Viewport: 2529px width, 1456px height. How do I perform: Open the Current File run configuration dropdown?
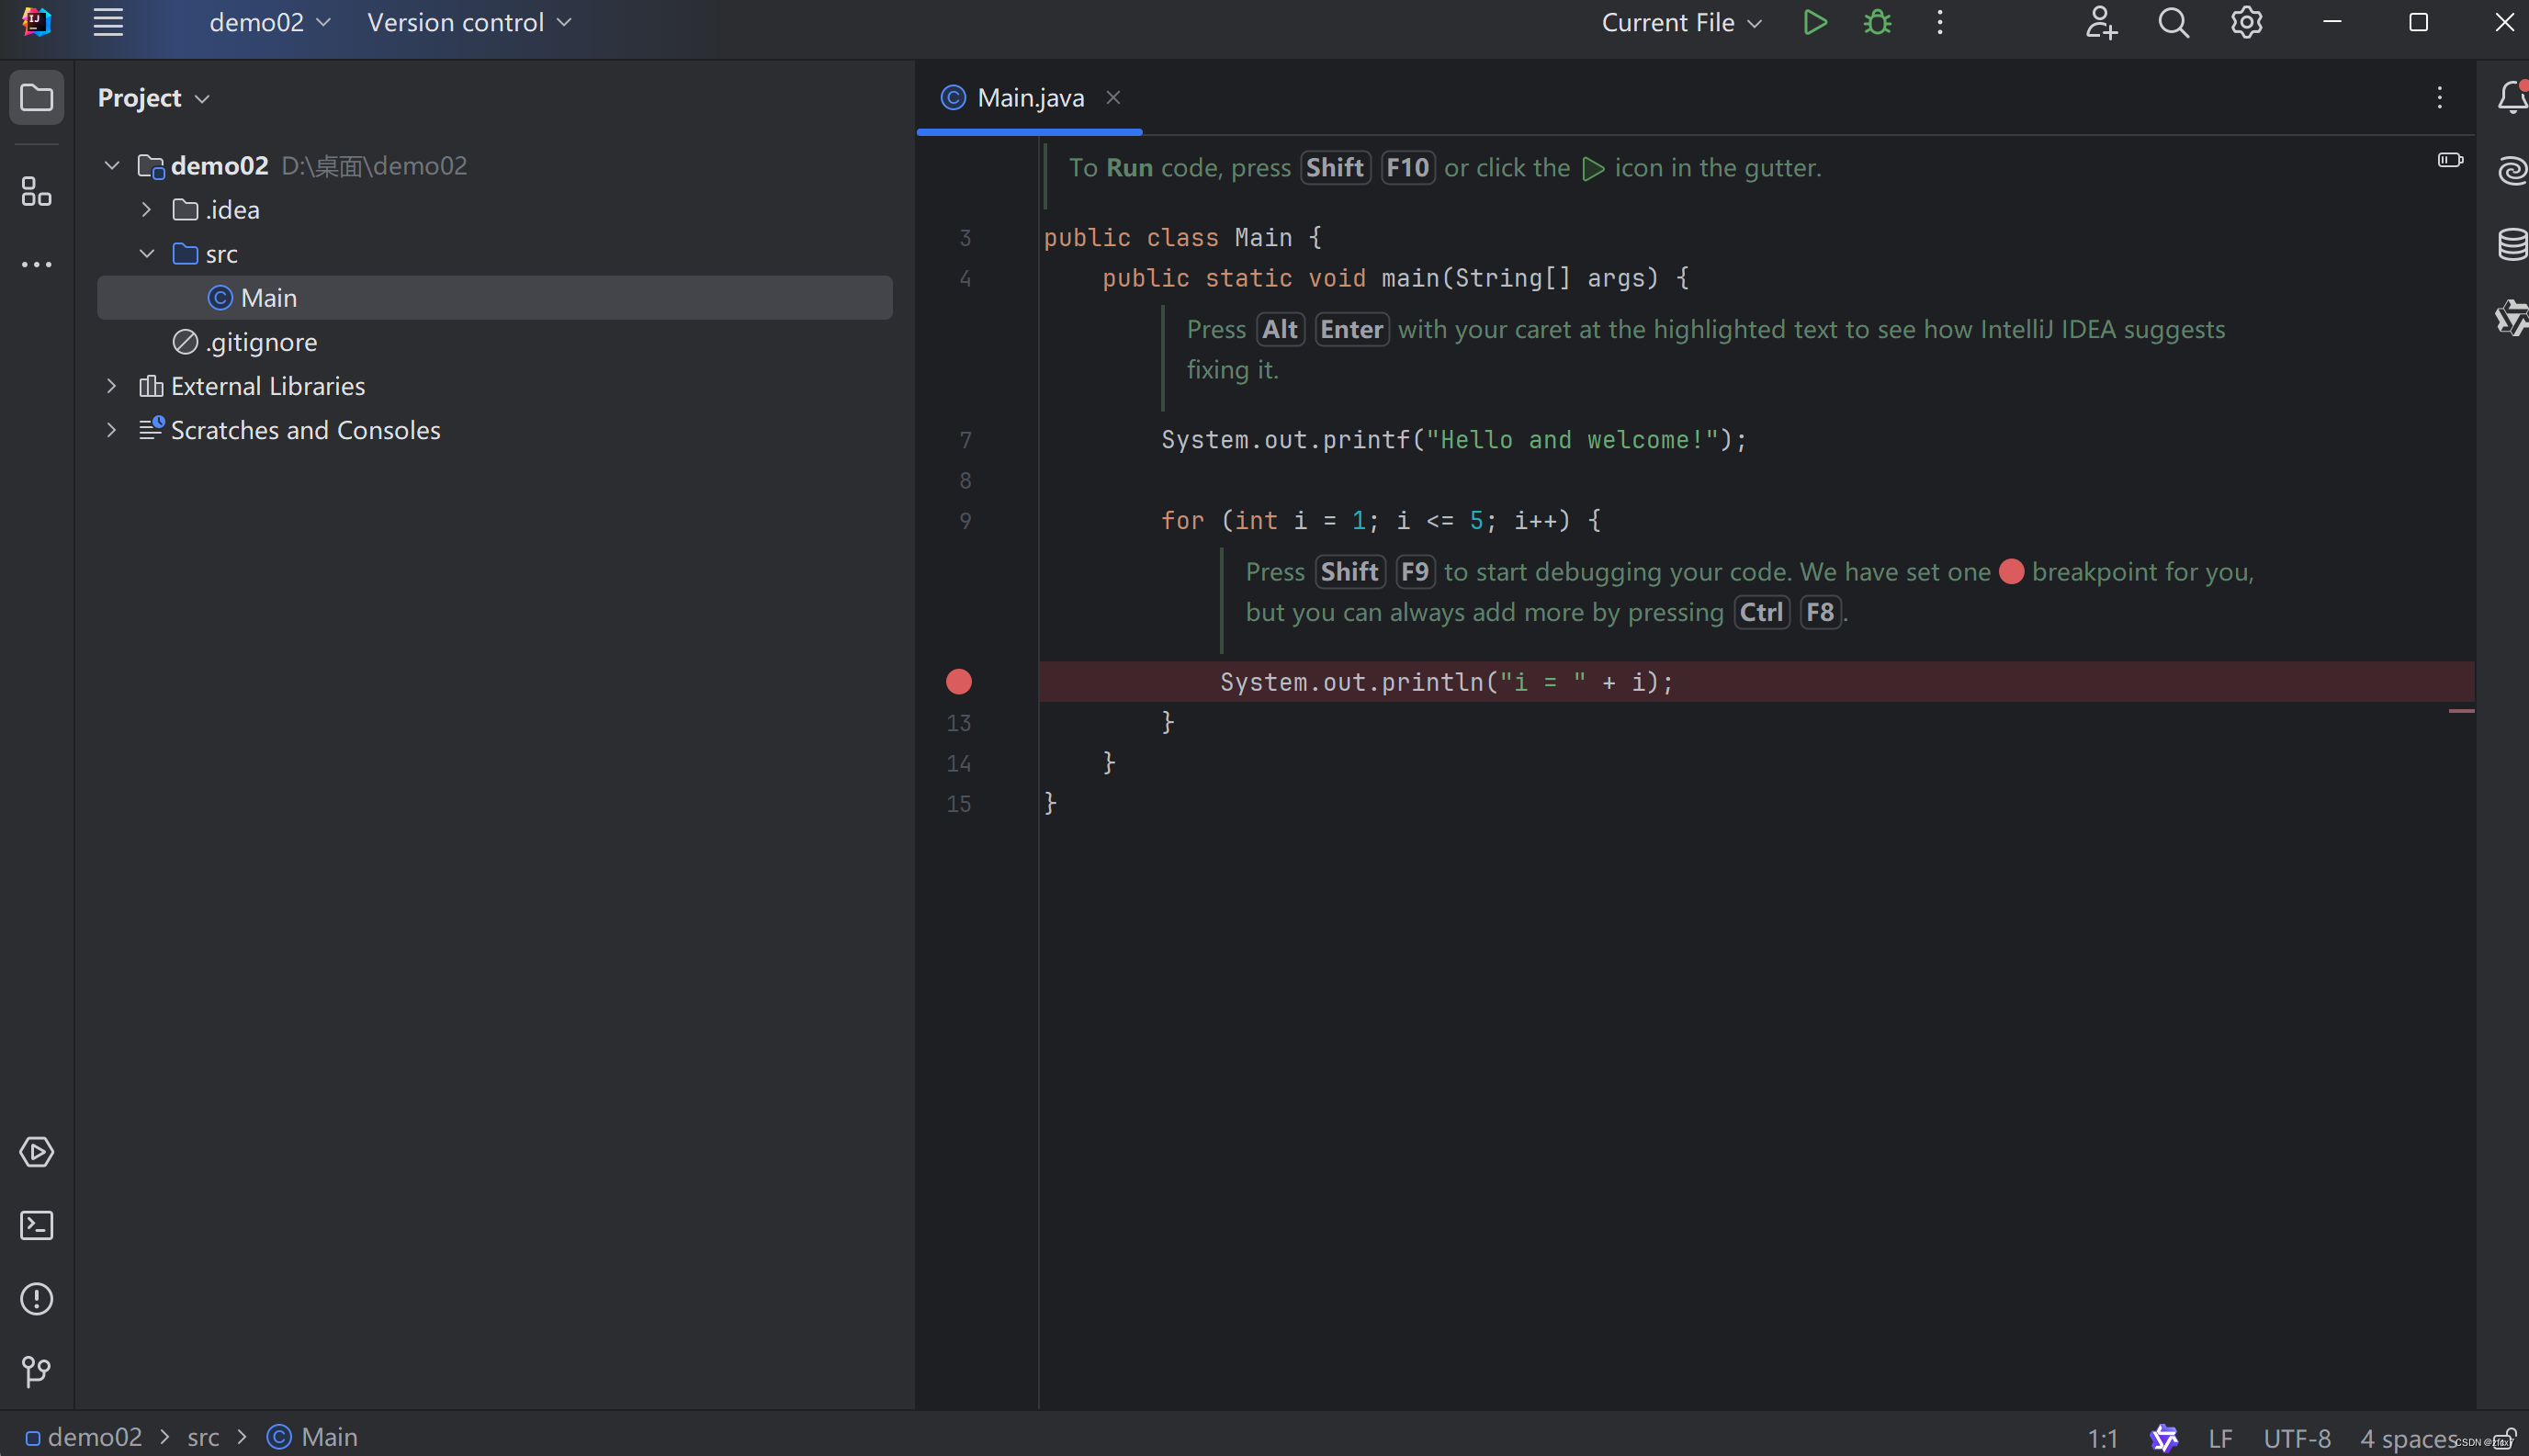[x=1681, y=22]
